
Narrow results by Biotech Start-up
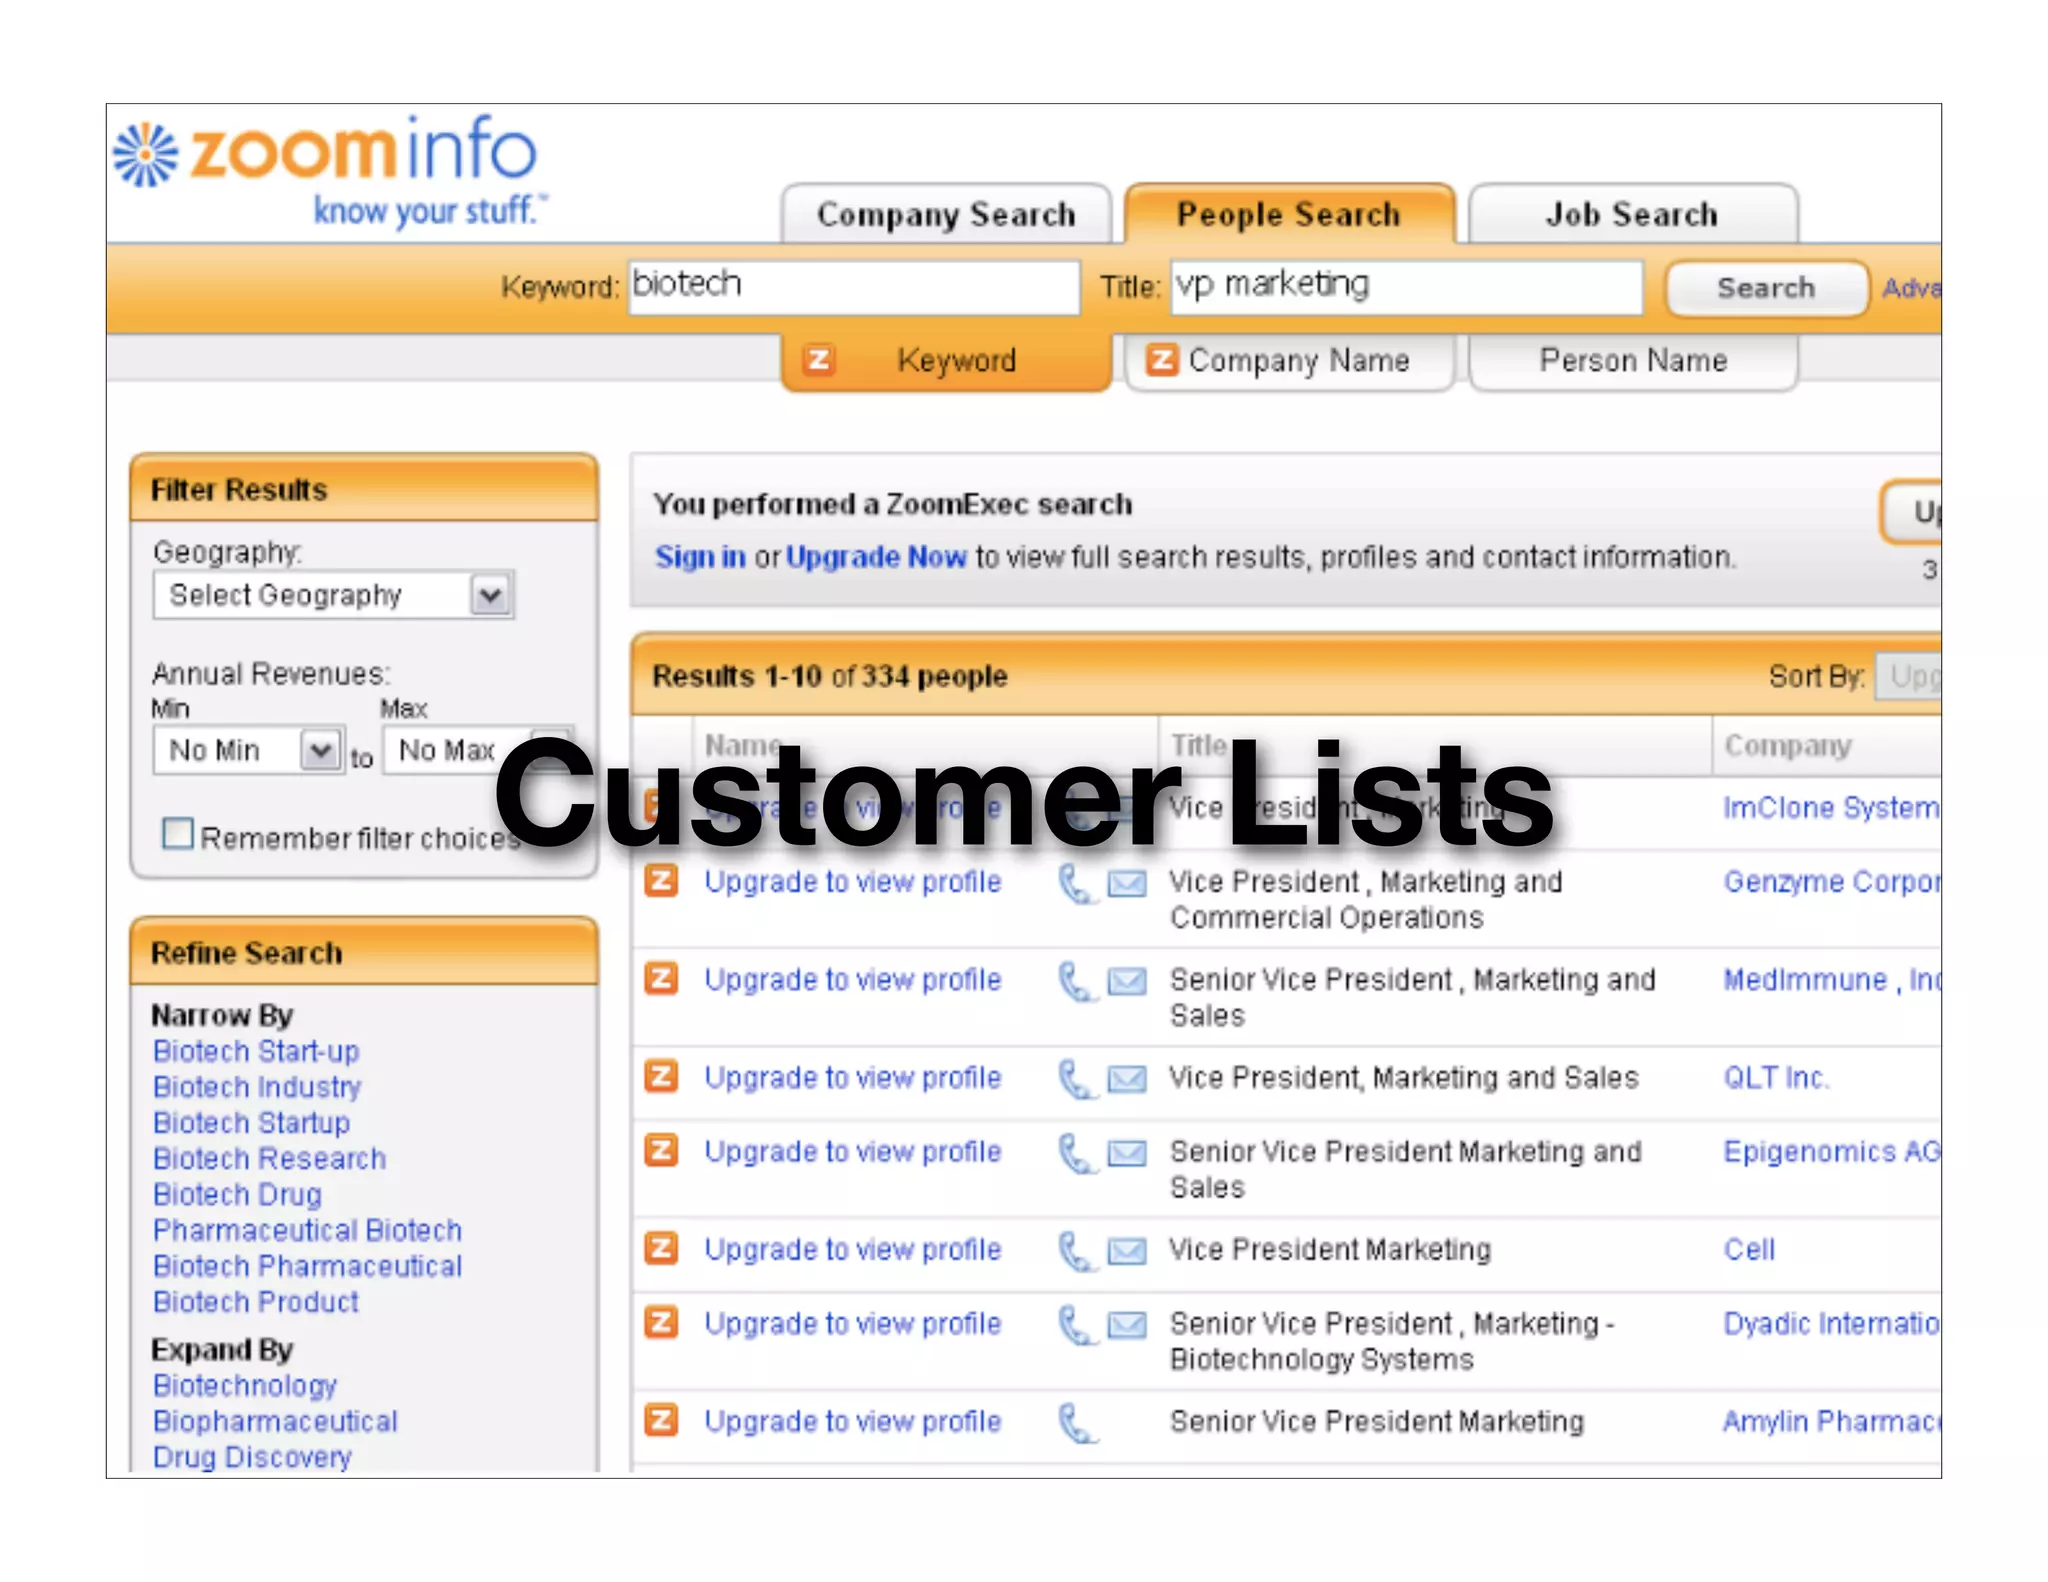coord(256,1051)
